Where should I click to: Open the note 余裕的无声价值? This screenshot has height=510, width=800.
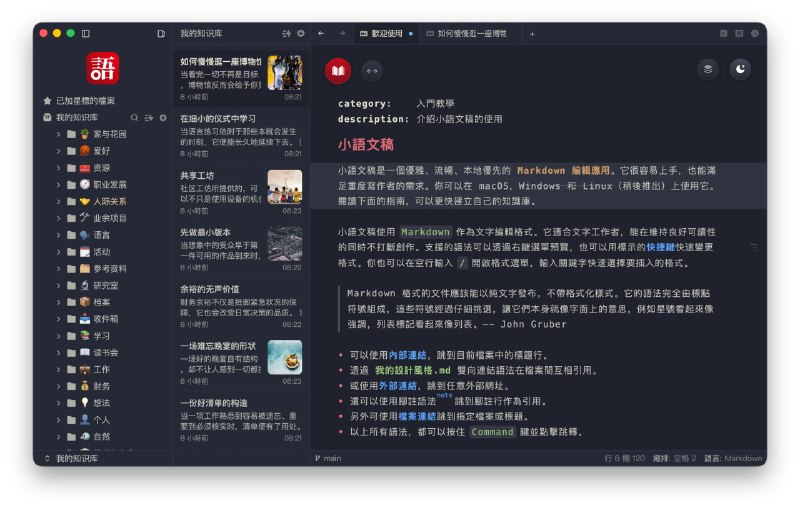click(x=241, y=306)
